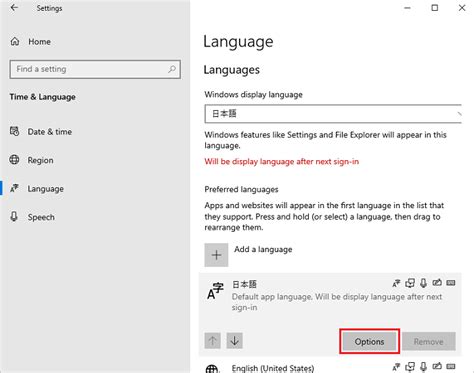This screenshot has height=373, width=474.
Task: Move 日本語 down with the arrow button
Action: [235, 341]
